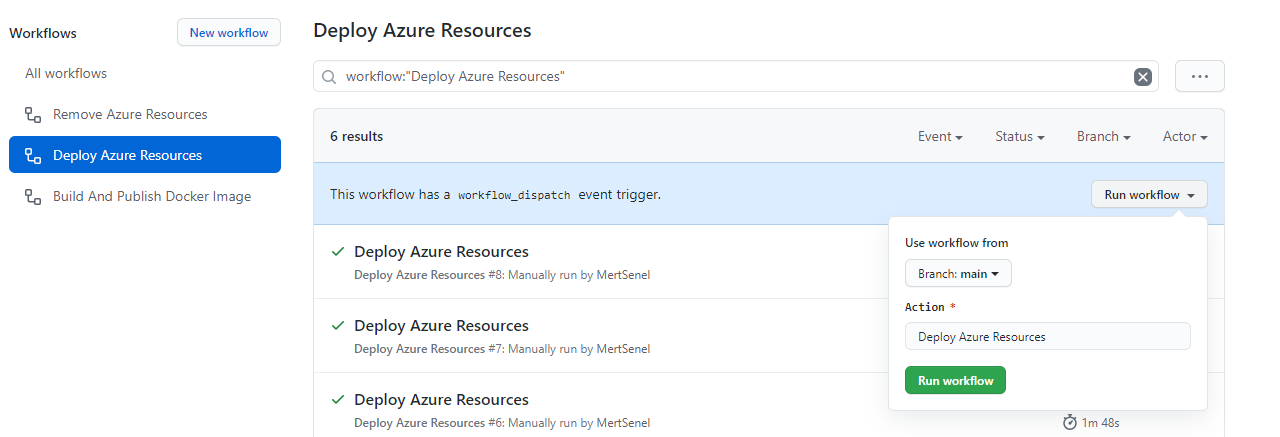Click the workflow icon beside Deploy Azure Resources

[x=33, y=156]
